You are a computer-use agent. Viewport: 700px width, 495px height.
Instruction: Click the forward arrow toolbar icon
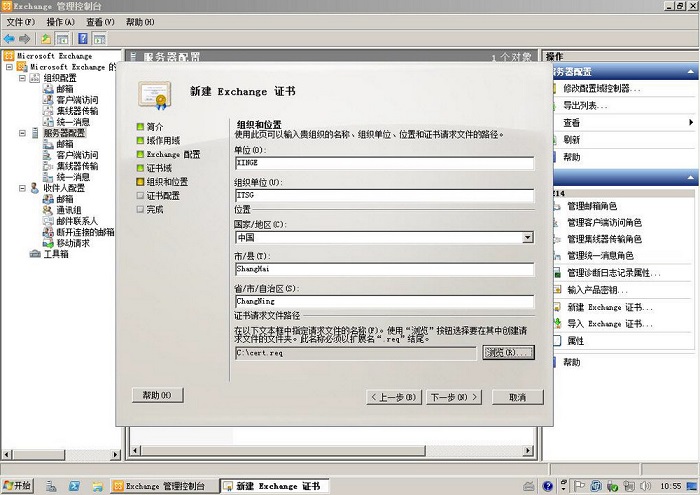[24, 38]
